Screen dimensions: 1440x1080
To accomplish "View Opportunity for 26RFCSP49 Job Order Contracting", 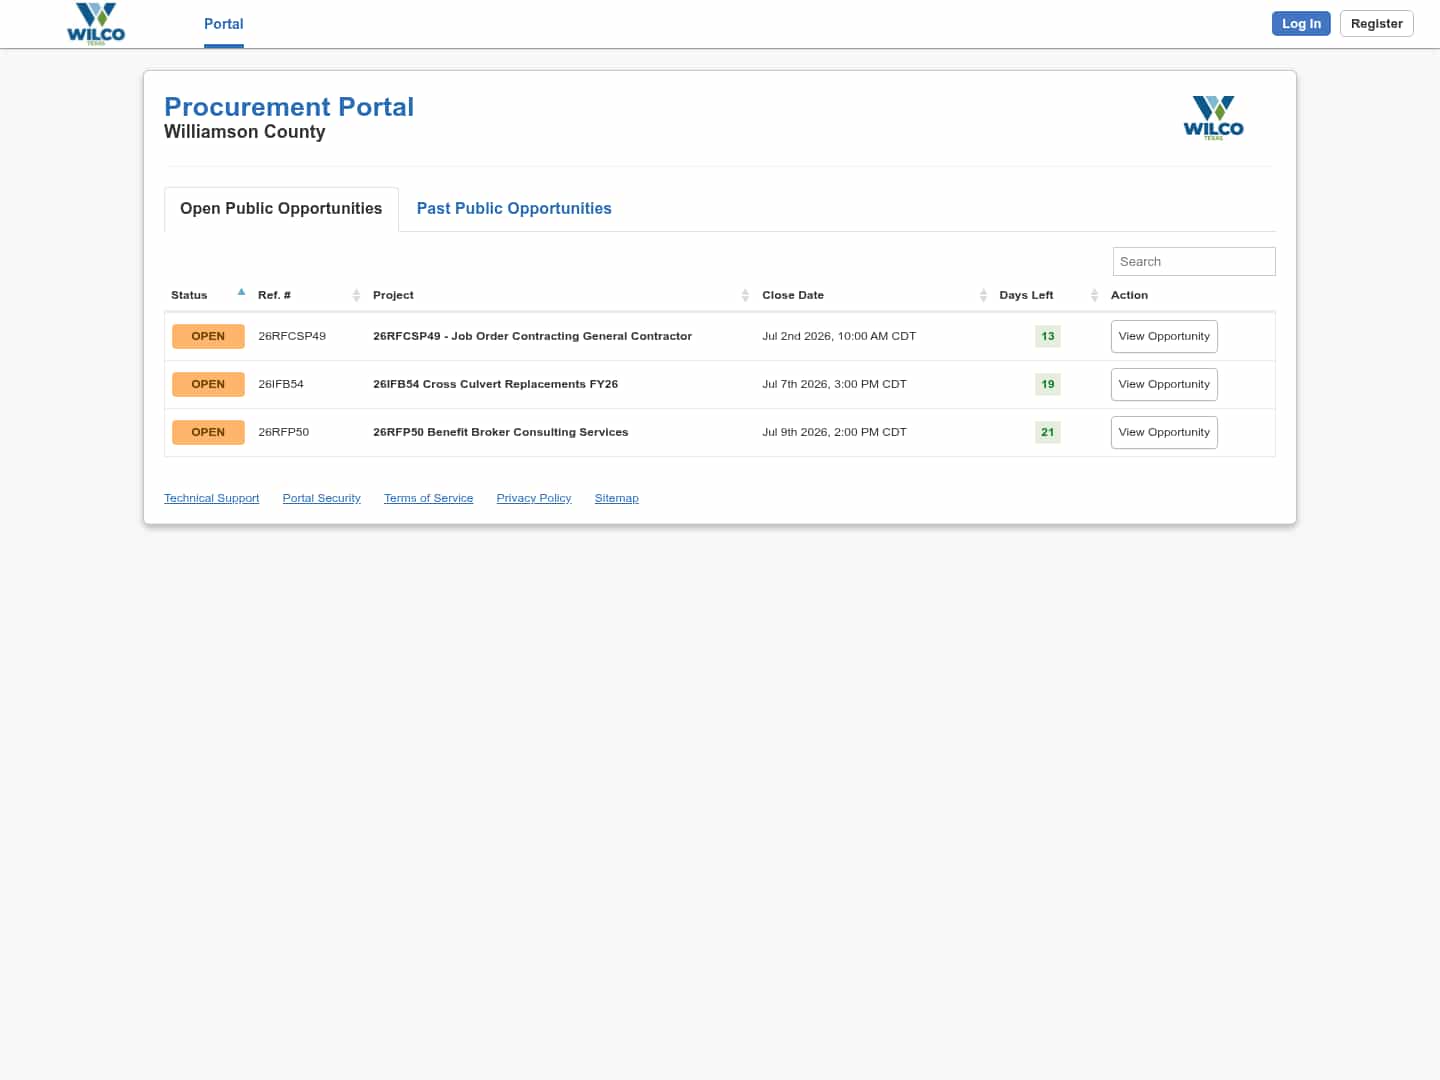I will pos(1164,337).
